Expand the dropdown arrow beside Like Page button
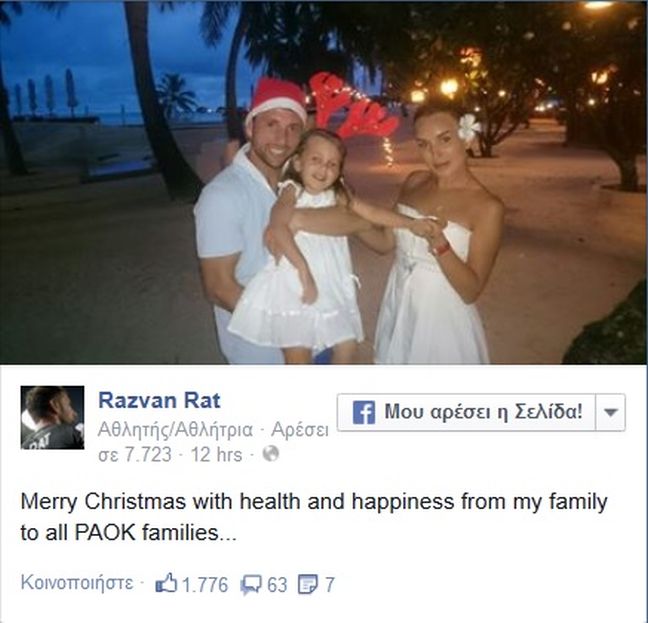Viewport: 648px width, 623px height. [610, 412]
